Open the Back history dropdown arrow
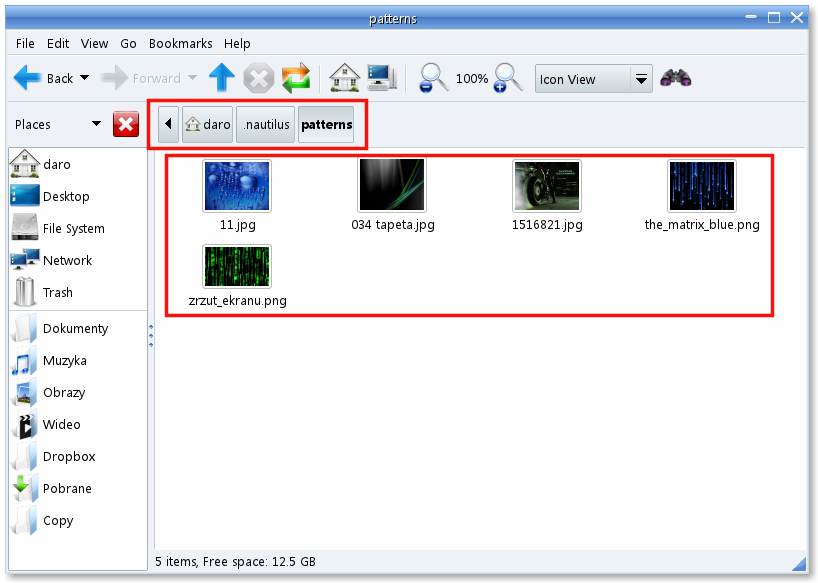Screen dimensions: 818x583 [x=85, y=78]
